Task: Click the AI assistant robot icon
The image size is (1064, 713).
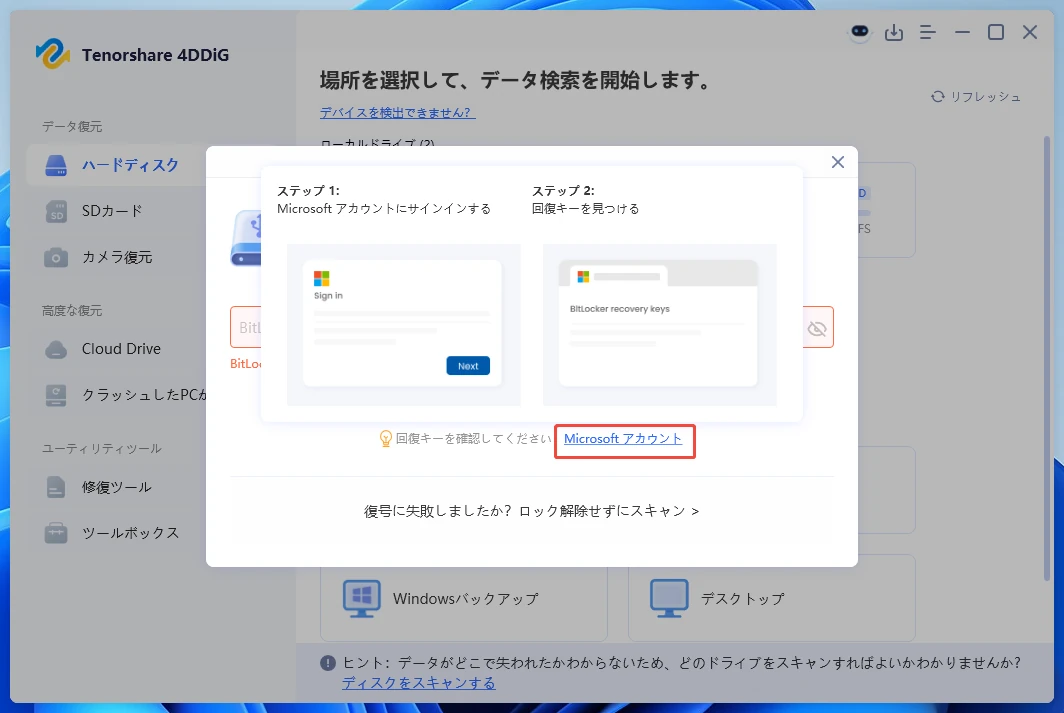Action: (x=860, y=32)
